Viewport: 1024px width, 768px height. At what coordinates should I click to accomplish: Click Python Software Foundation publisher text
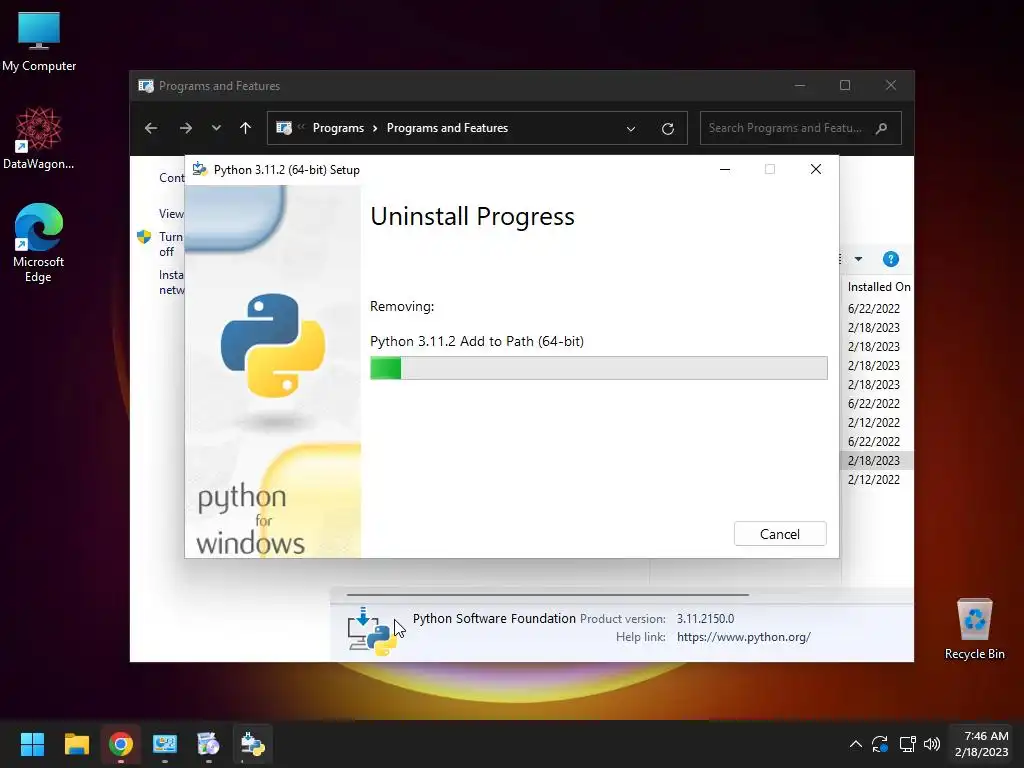[x=494, y=618]
